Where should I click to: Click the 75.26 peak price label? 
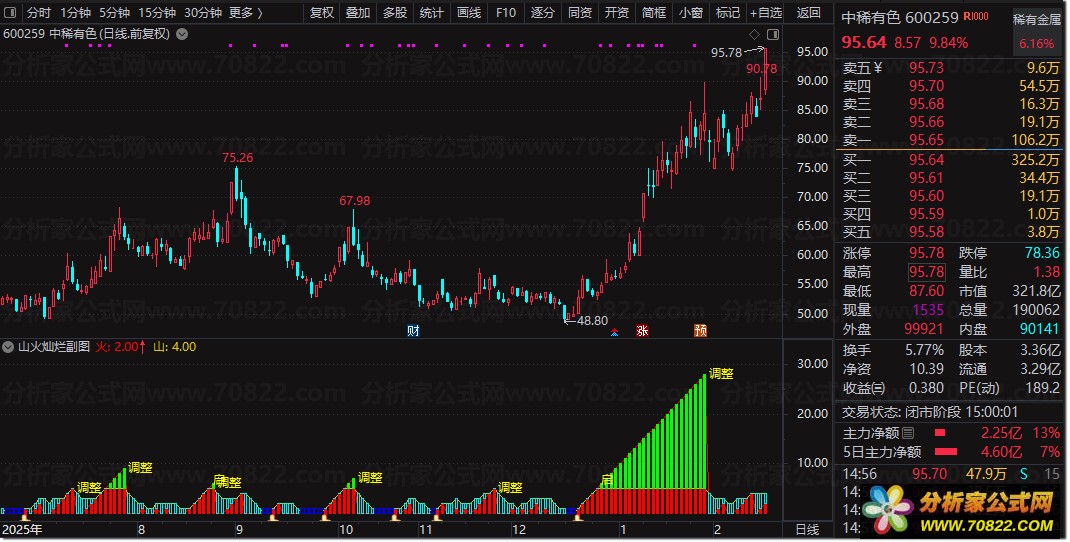pyautogui.click(x=237, y=158)
